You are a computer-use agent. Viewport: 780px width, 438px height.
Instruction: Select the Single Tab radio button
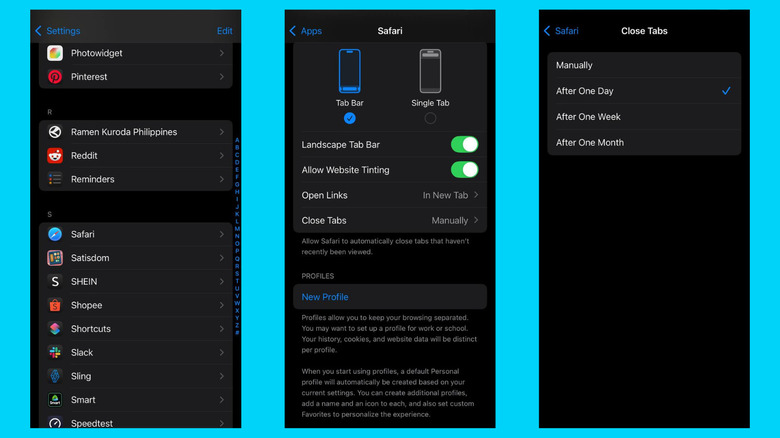pyautogui.click(x=430, y=118)
